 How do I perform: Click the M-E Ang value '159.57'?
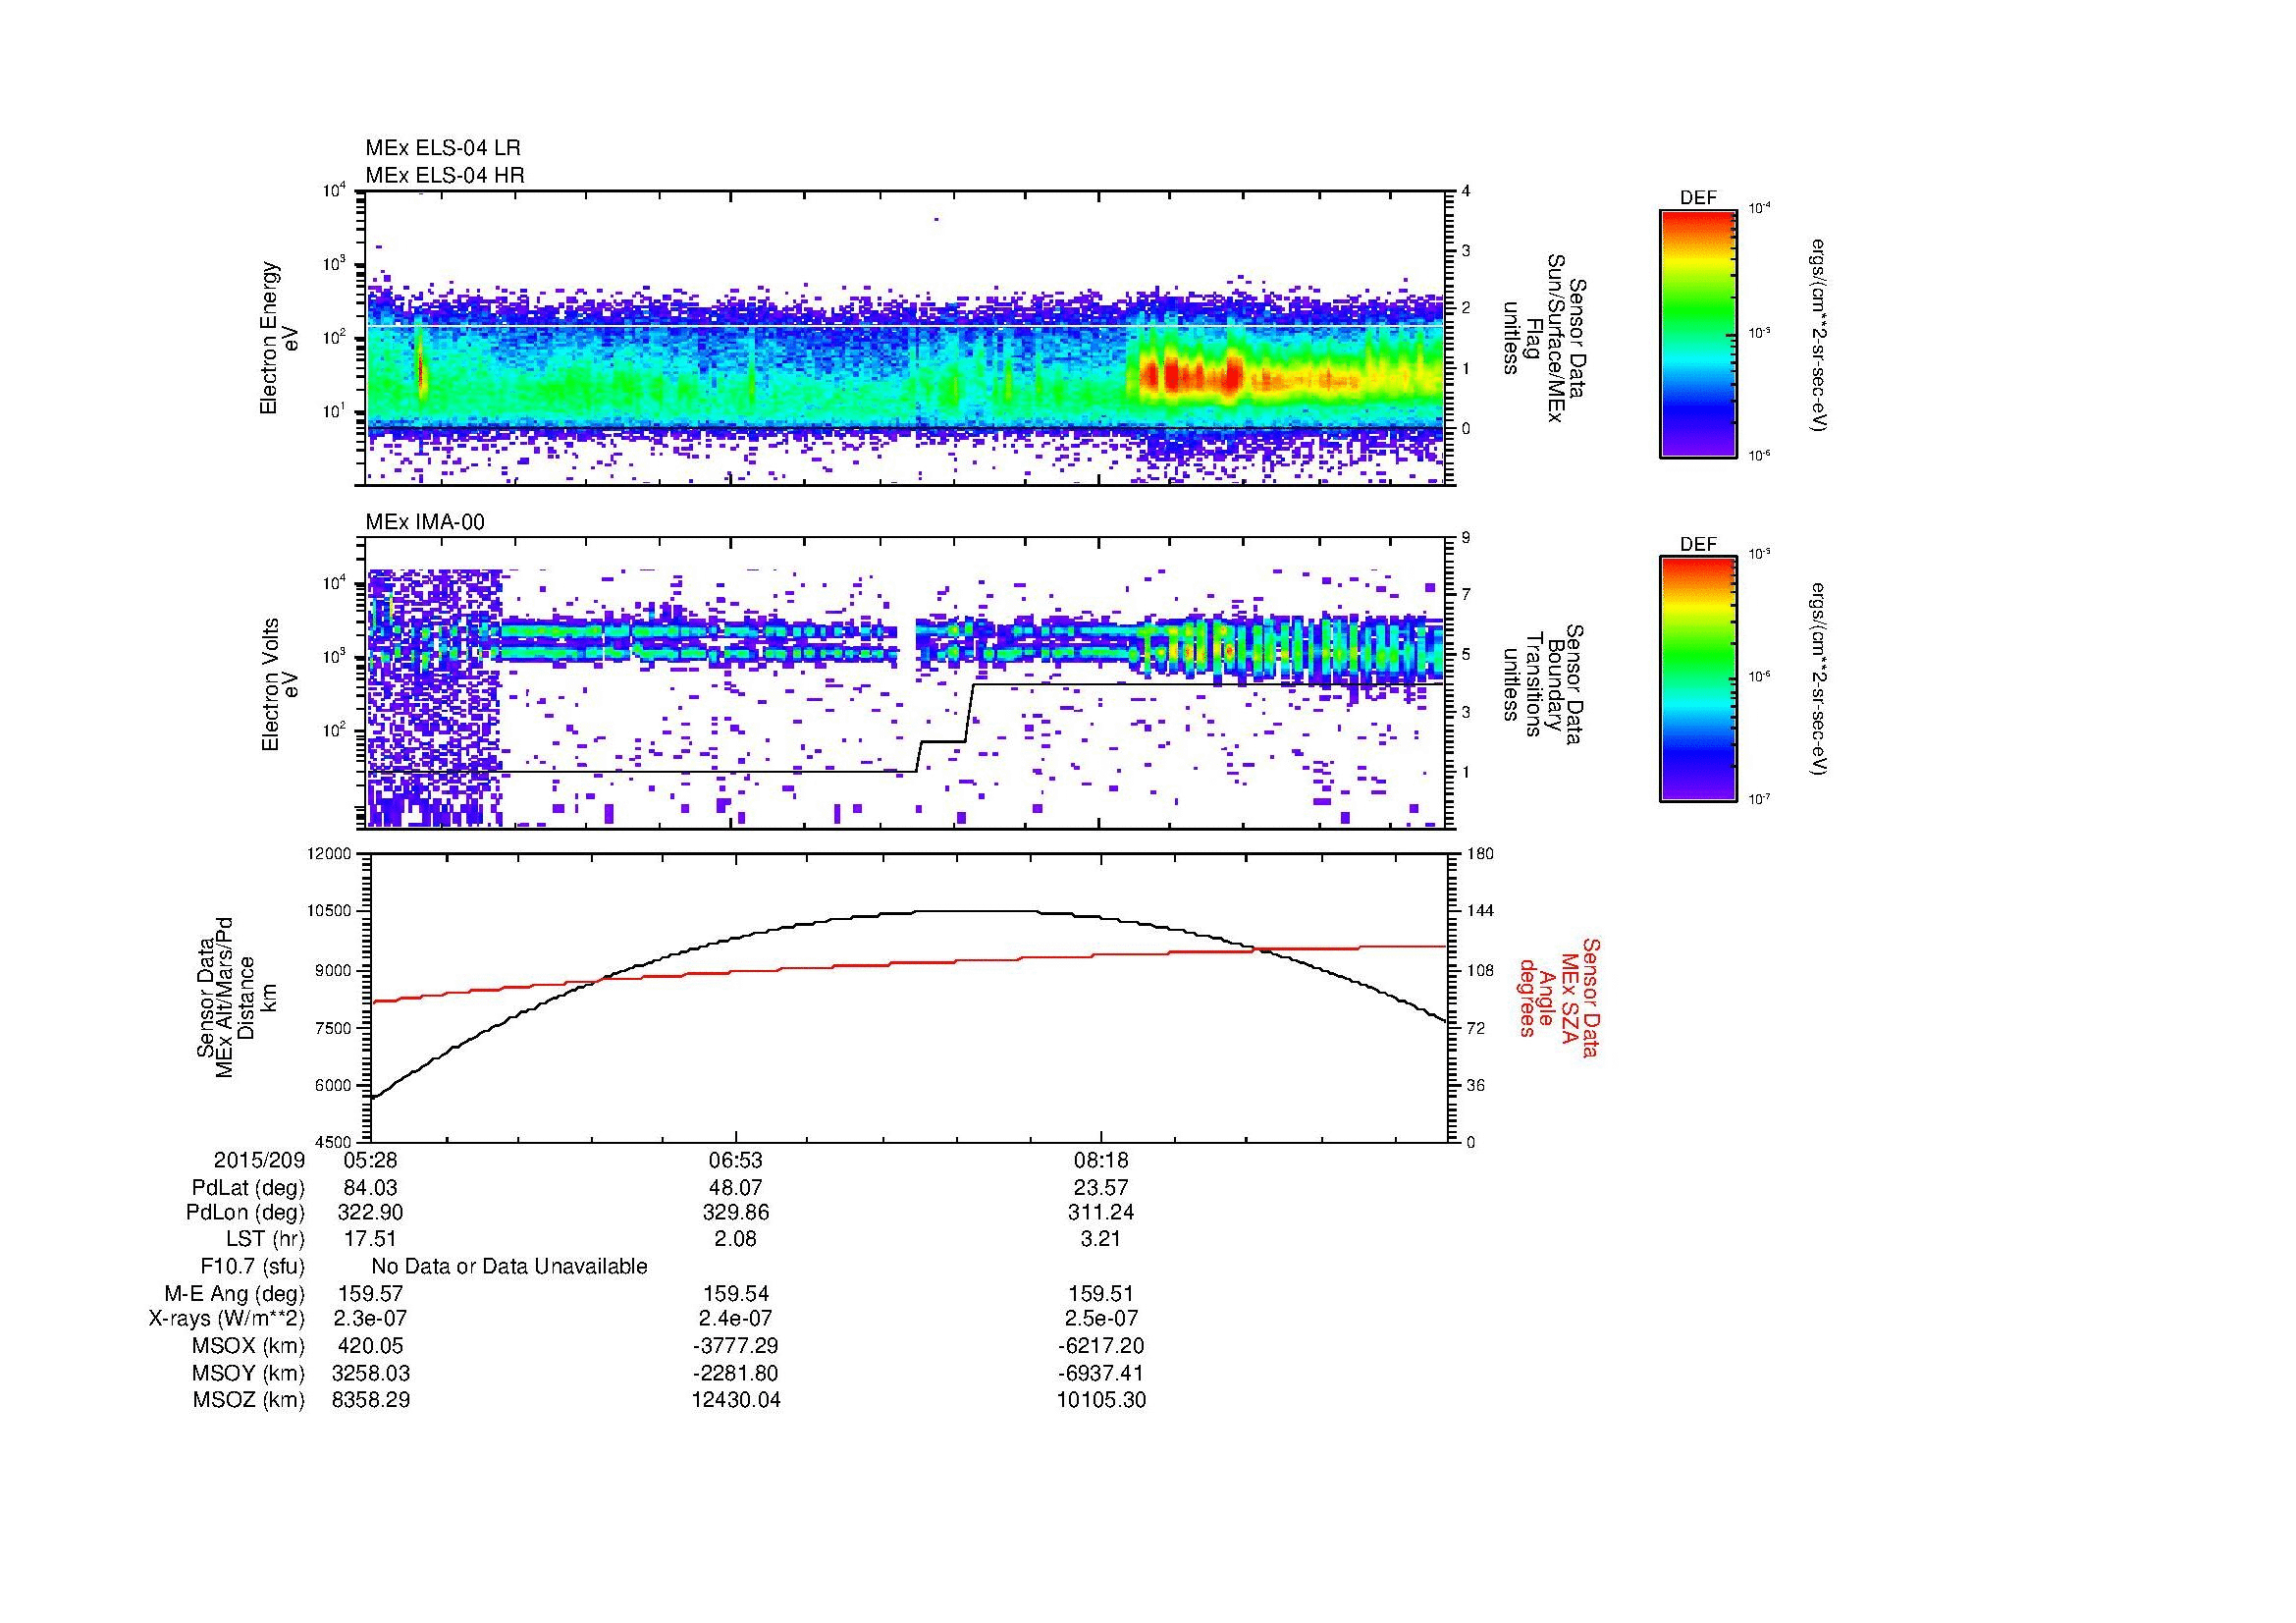(370, 1293)
